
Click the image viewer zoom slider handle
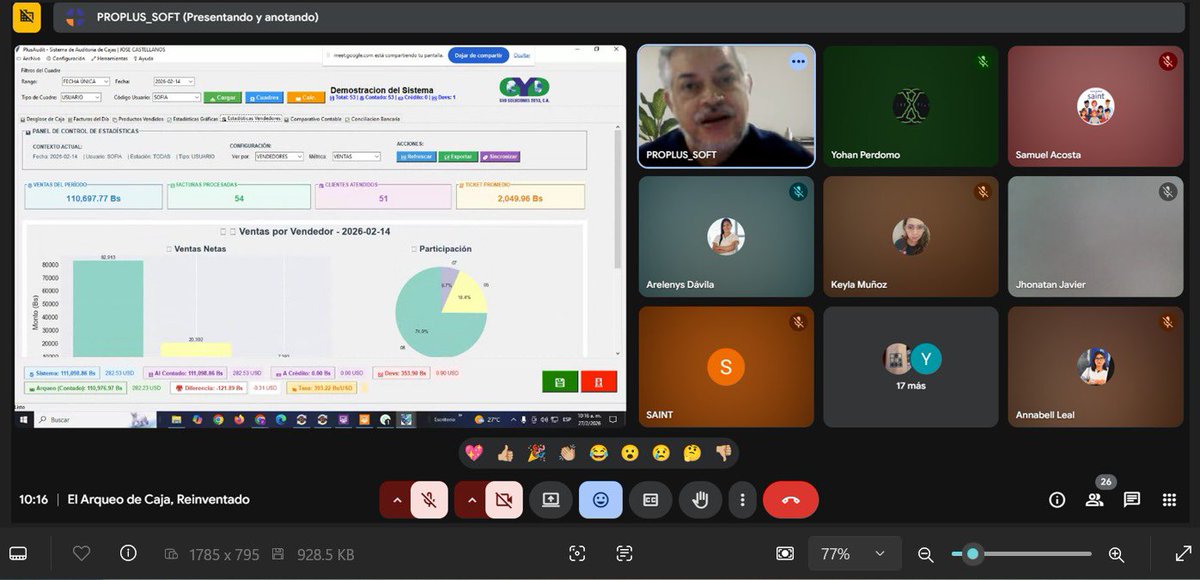pyautogui.click(x=972, y=553)
